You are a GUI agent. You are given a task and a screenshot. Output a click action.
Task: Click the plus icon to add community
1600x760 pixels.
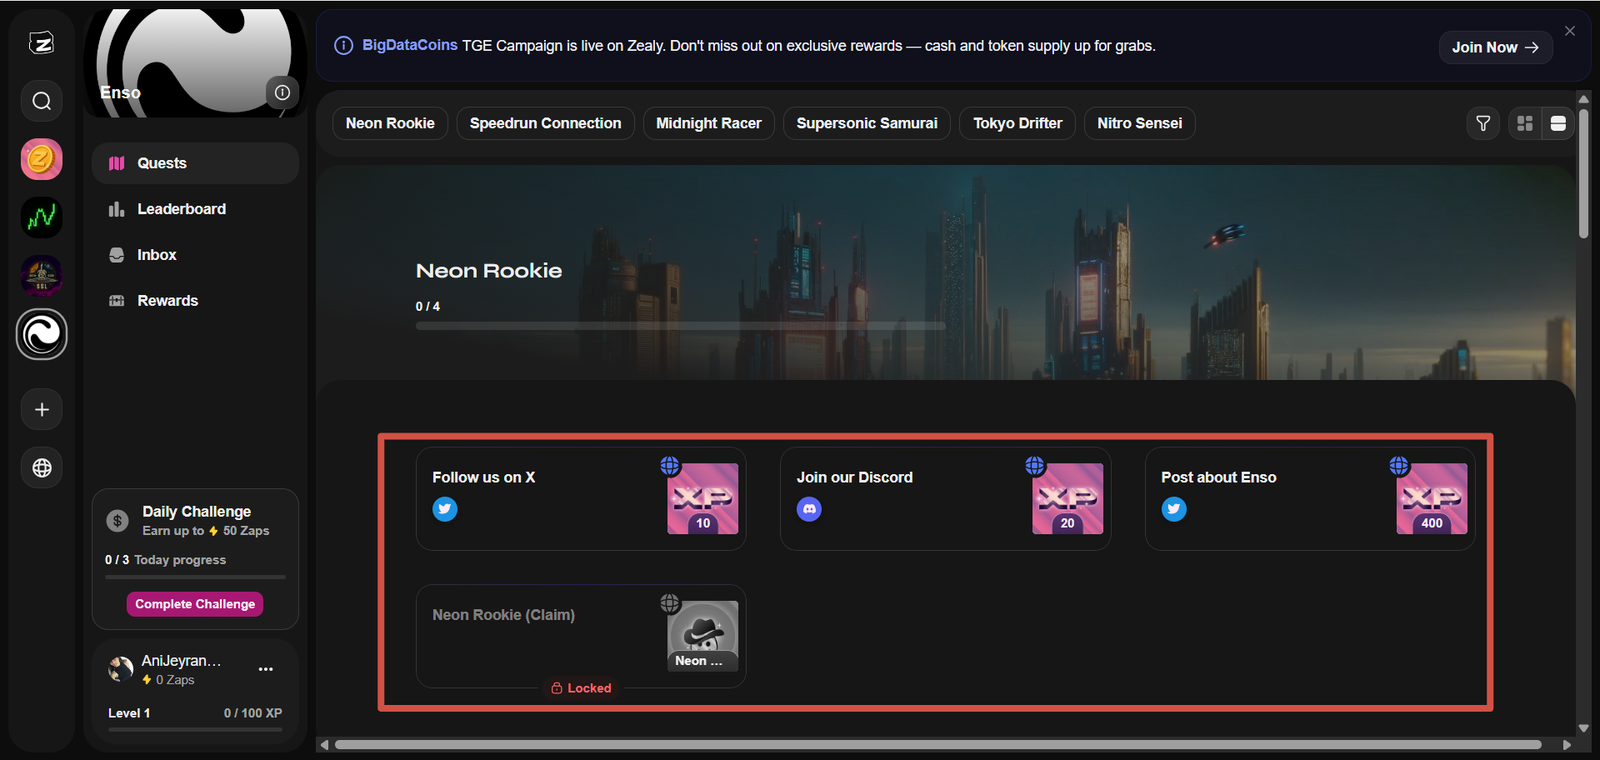pyautogui.click(x=41, y=410)
